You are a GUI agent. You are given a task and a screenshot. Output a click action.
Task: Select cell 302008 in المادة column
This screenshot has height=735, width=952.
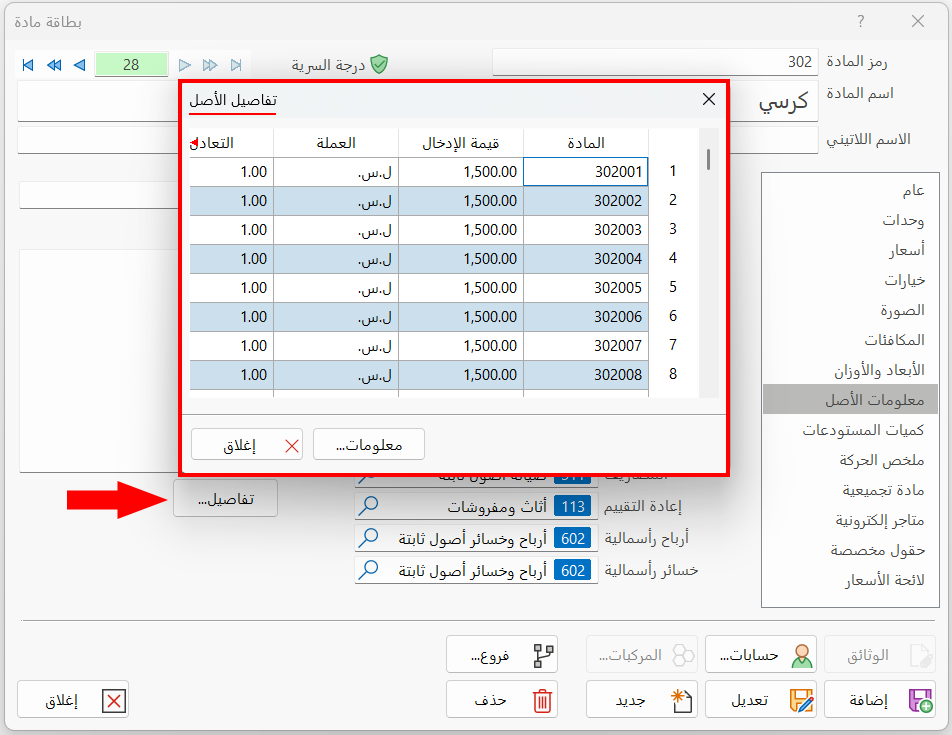[586, 375]
